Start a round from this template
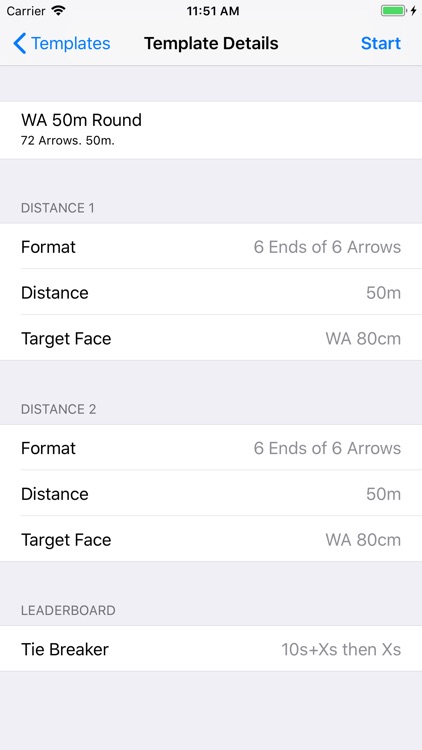This screenshot has height=750, width=422. point(381,44)
